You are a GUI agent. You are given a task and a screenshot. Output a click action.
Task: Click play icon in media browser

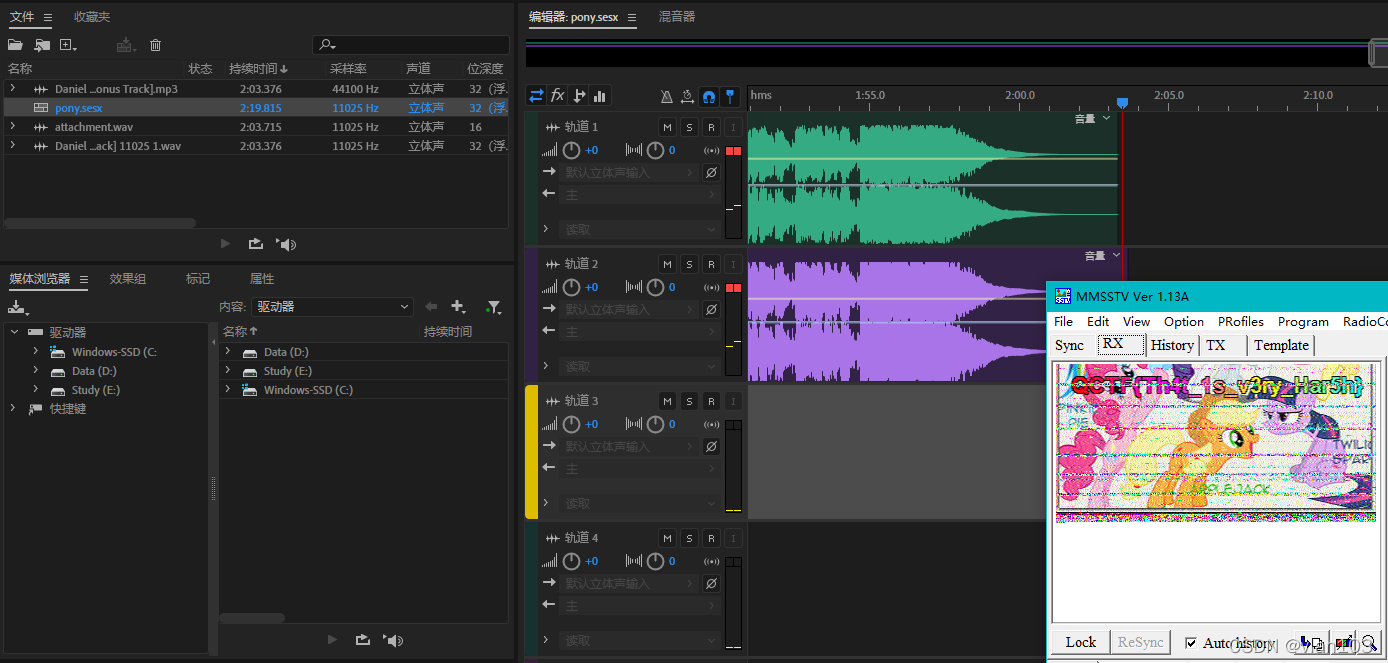(333, 640)
